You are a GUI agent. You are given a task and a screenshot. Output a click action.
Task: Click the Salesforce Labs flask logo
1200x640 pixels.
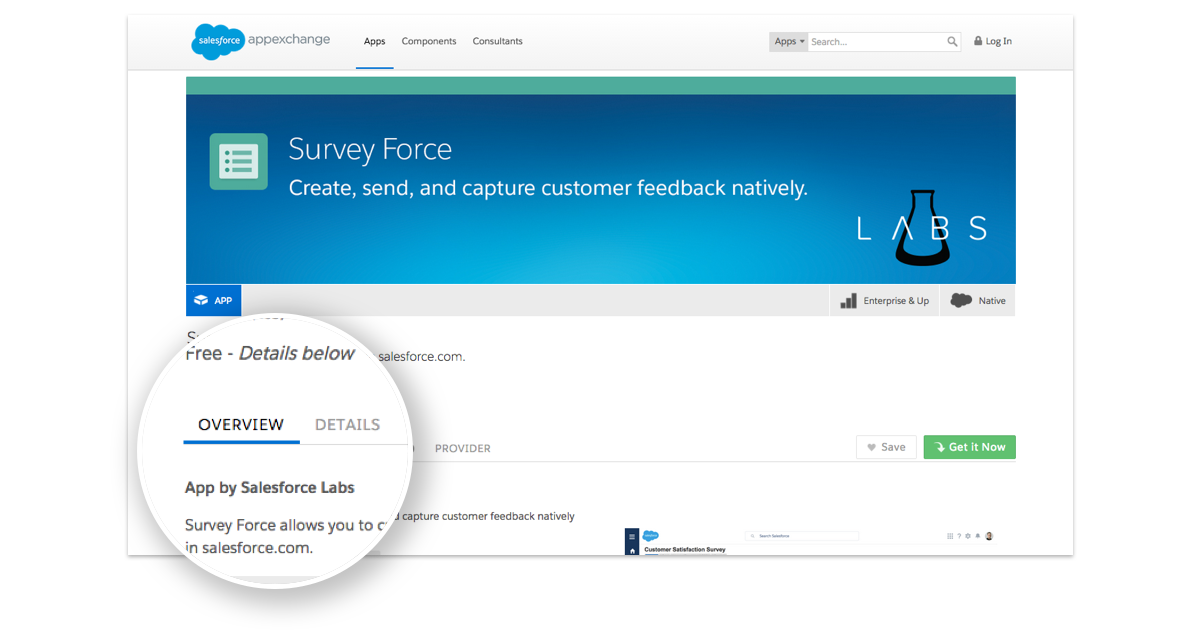pyautogui.click(x=921, y=228)
